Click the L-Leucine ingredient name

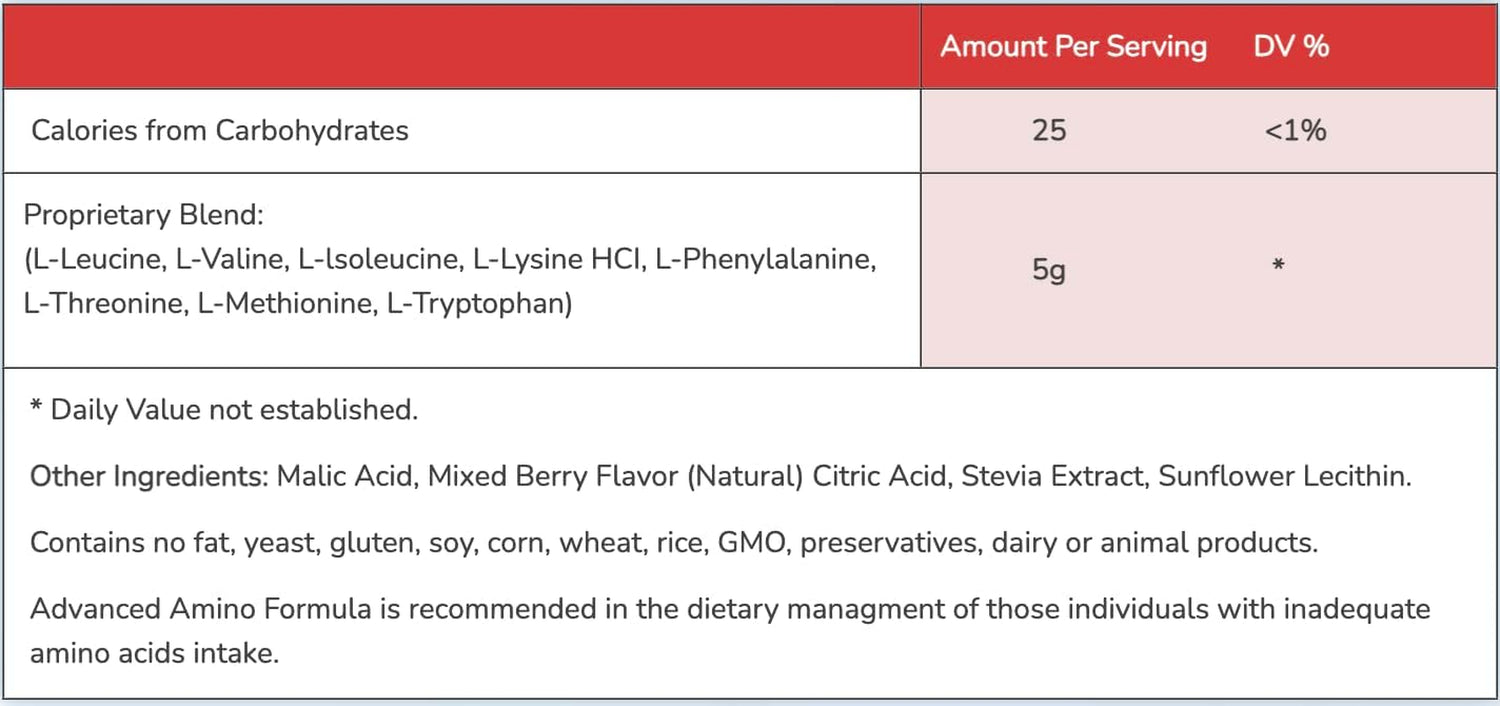96,260
